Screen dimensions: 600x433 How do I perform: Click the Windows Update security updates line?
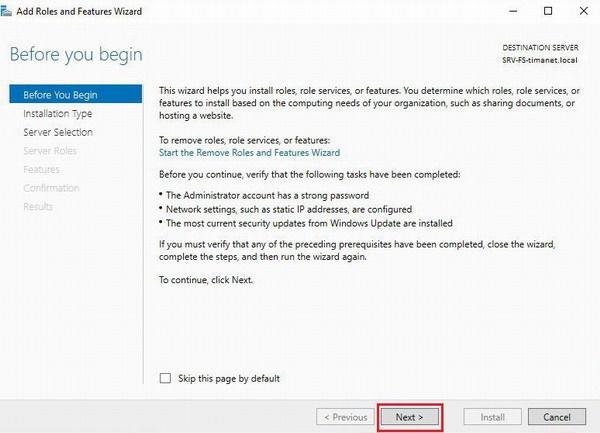[309, 223]
